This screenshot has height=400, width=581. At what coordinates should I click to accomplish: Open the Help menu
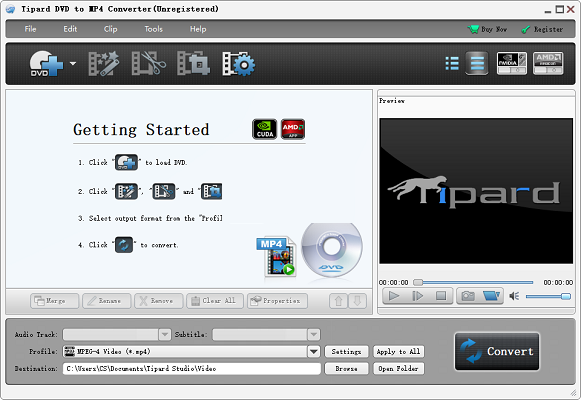coord(198,29)
